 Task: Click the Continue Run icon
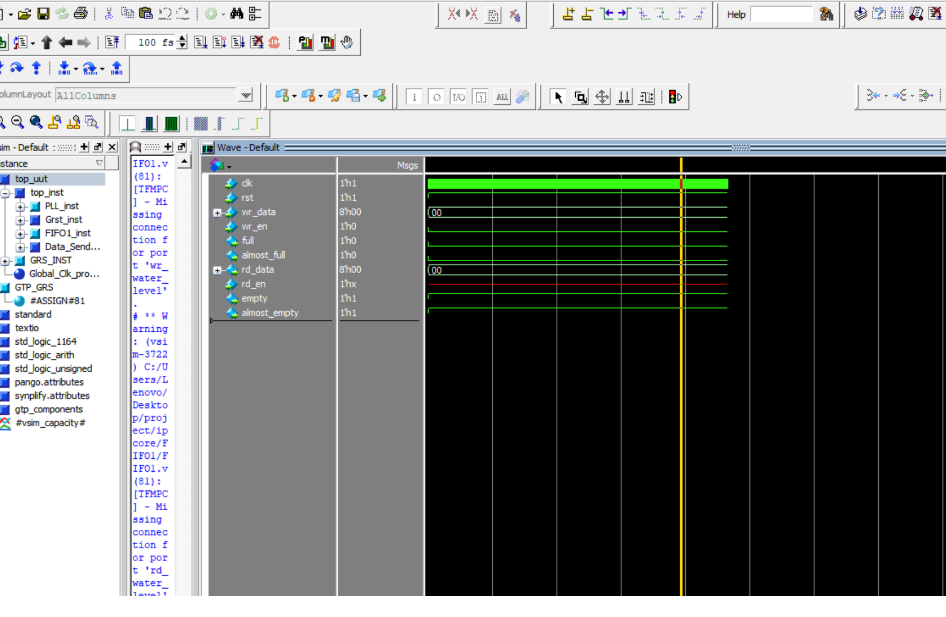220,42
